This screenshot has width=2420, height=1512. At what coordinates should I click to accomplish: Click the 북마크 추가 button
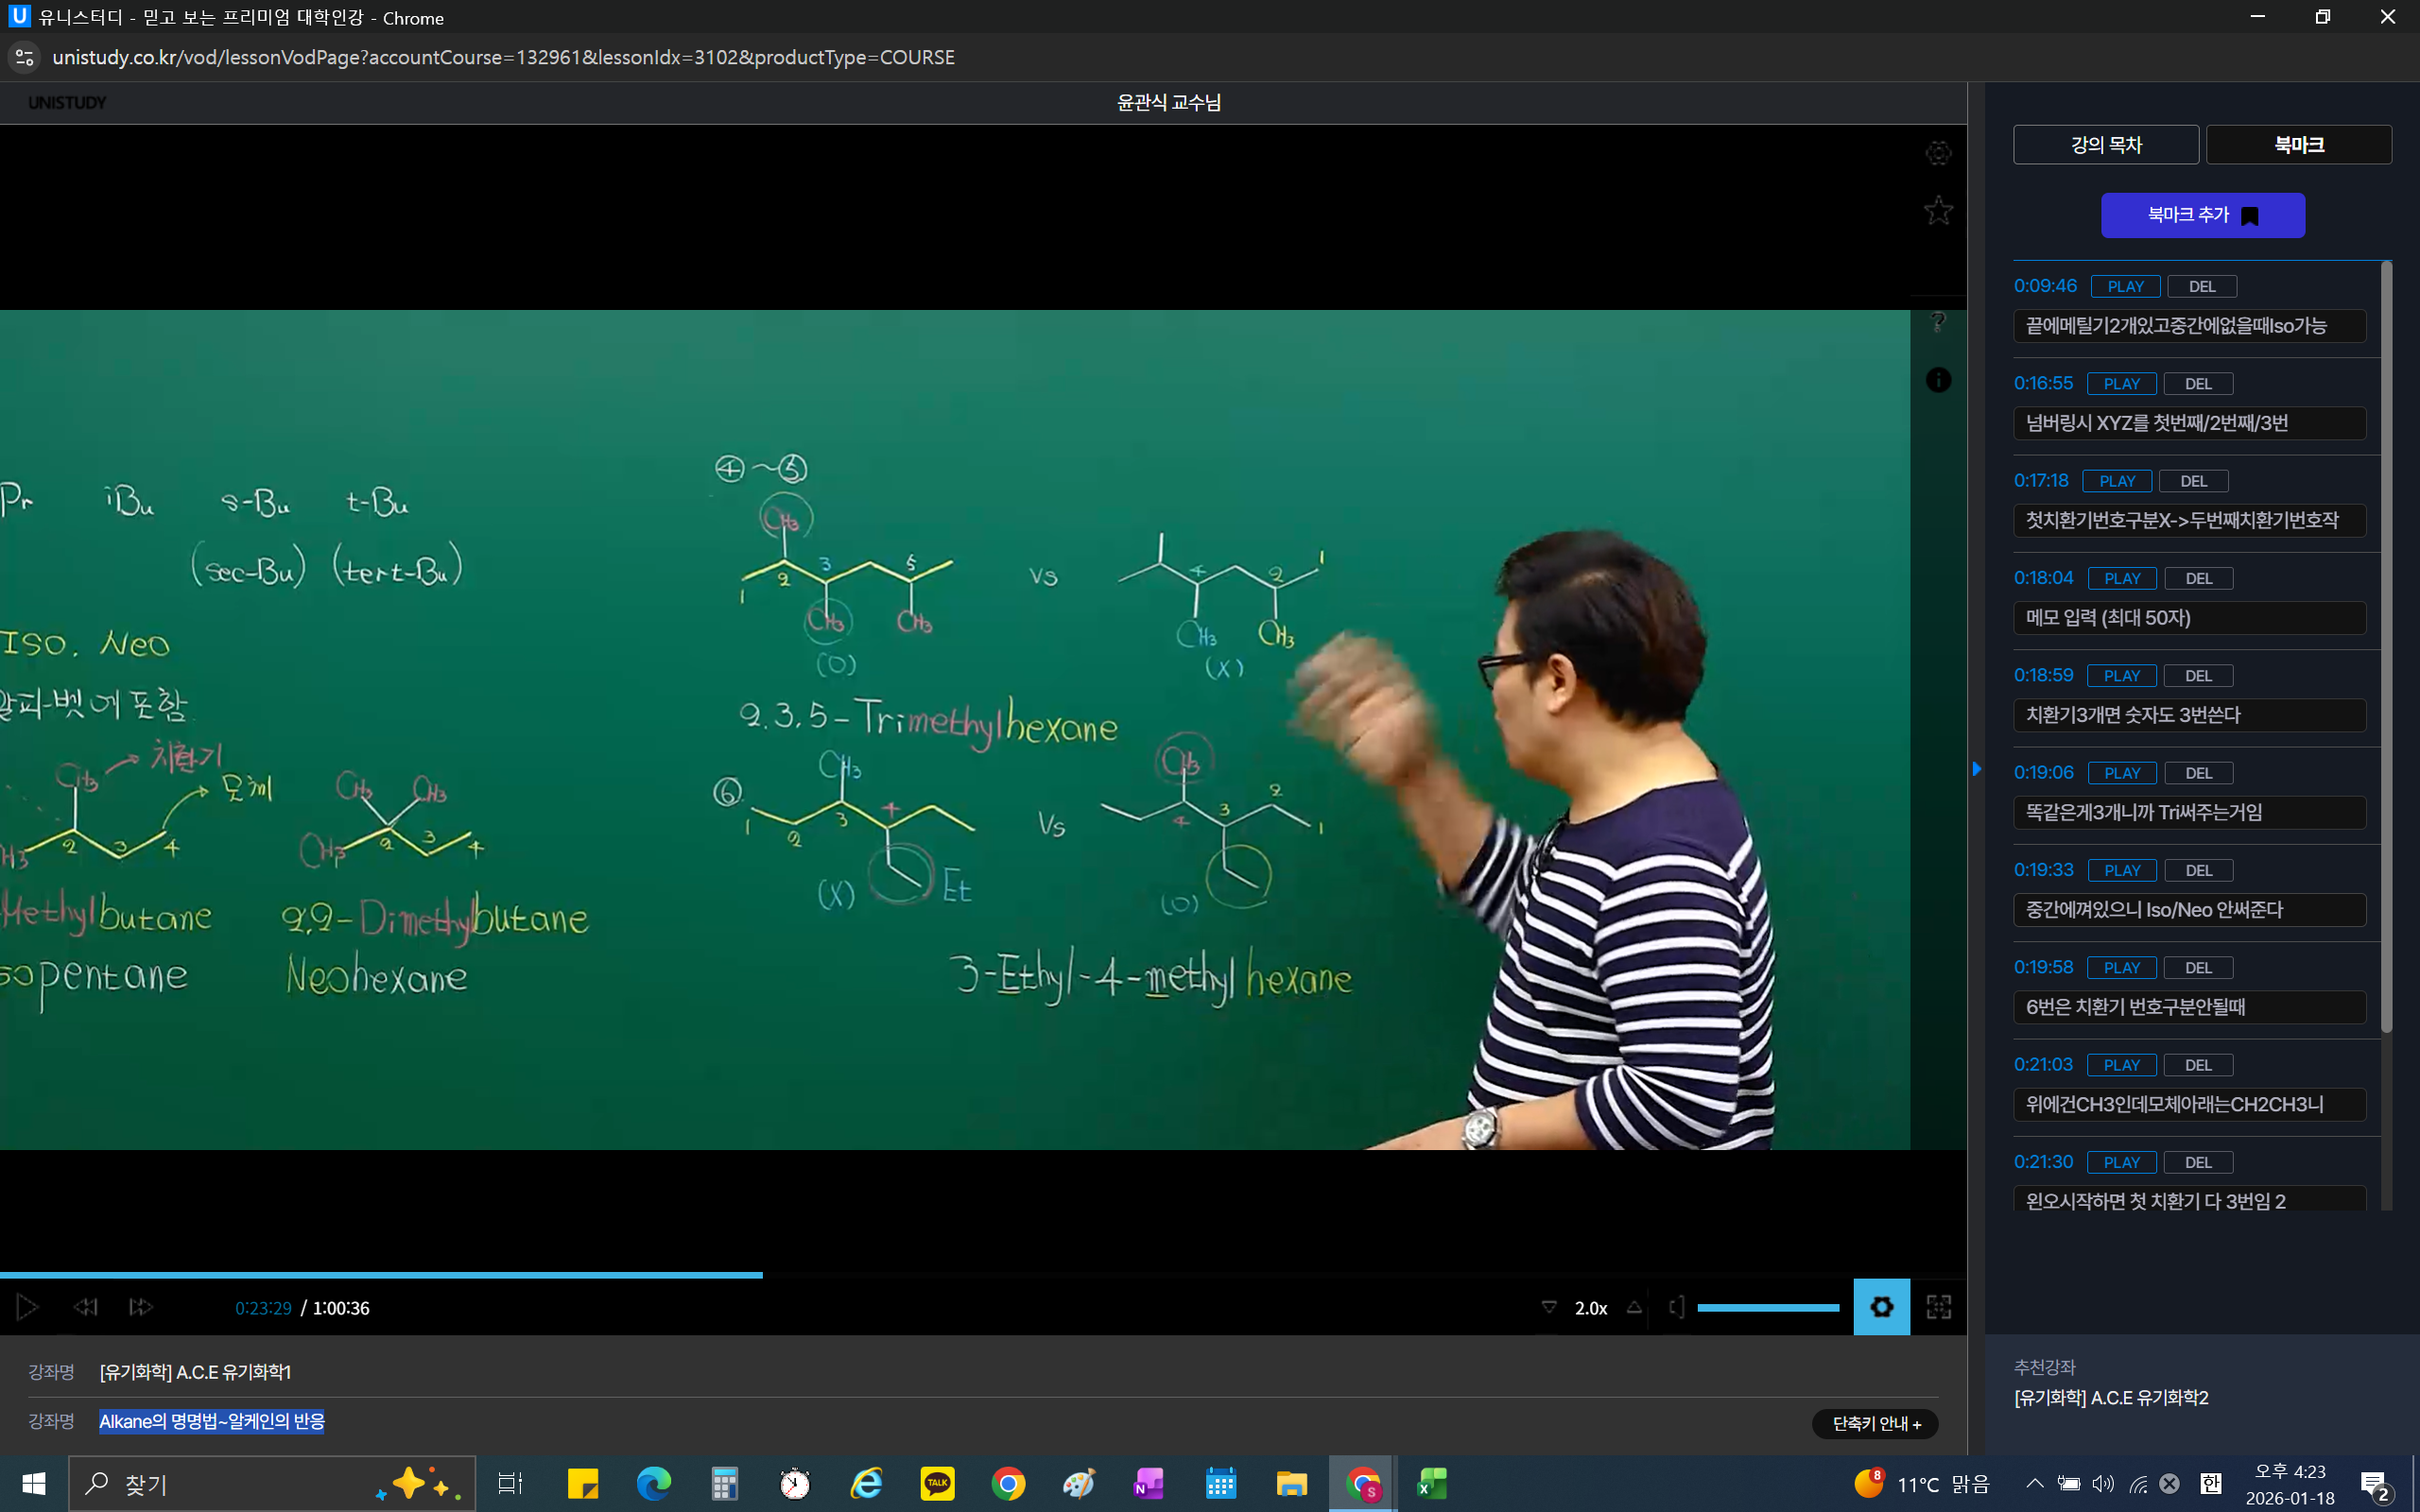(x=2203, y=215)
